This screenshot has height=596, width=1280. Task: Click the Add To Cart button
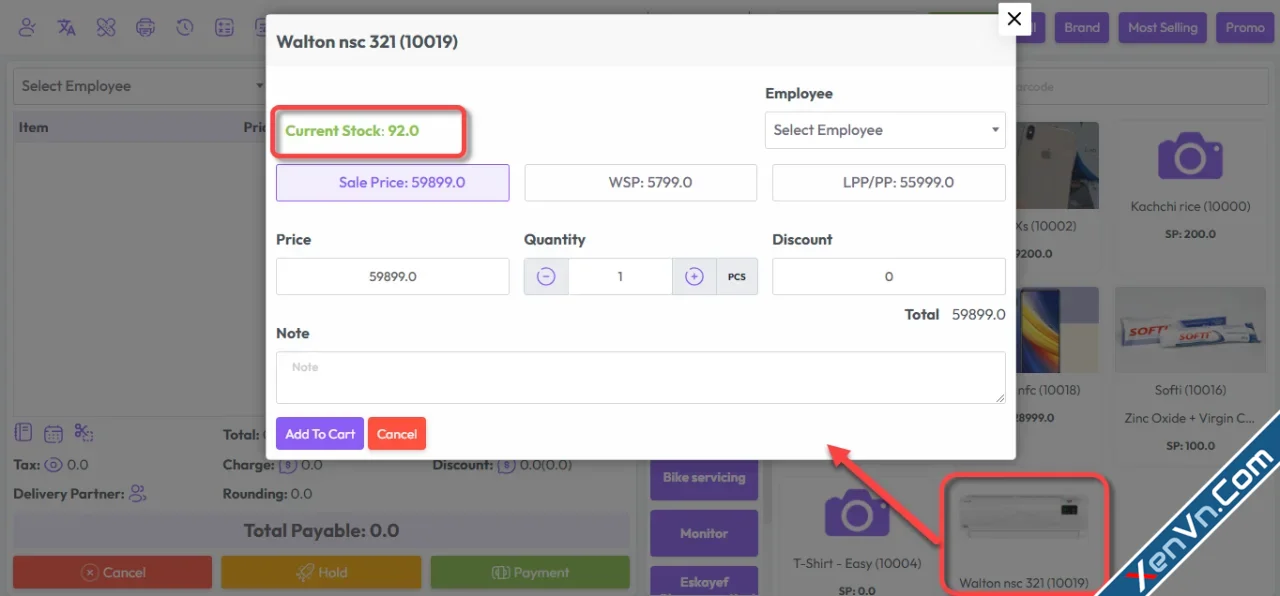tap(320, 434)
